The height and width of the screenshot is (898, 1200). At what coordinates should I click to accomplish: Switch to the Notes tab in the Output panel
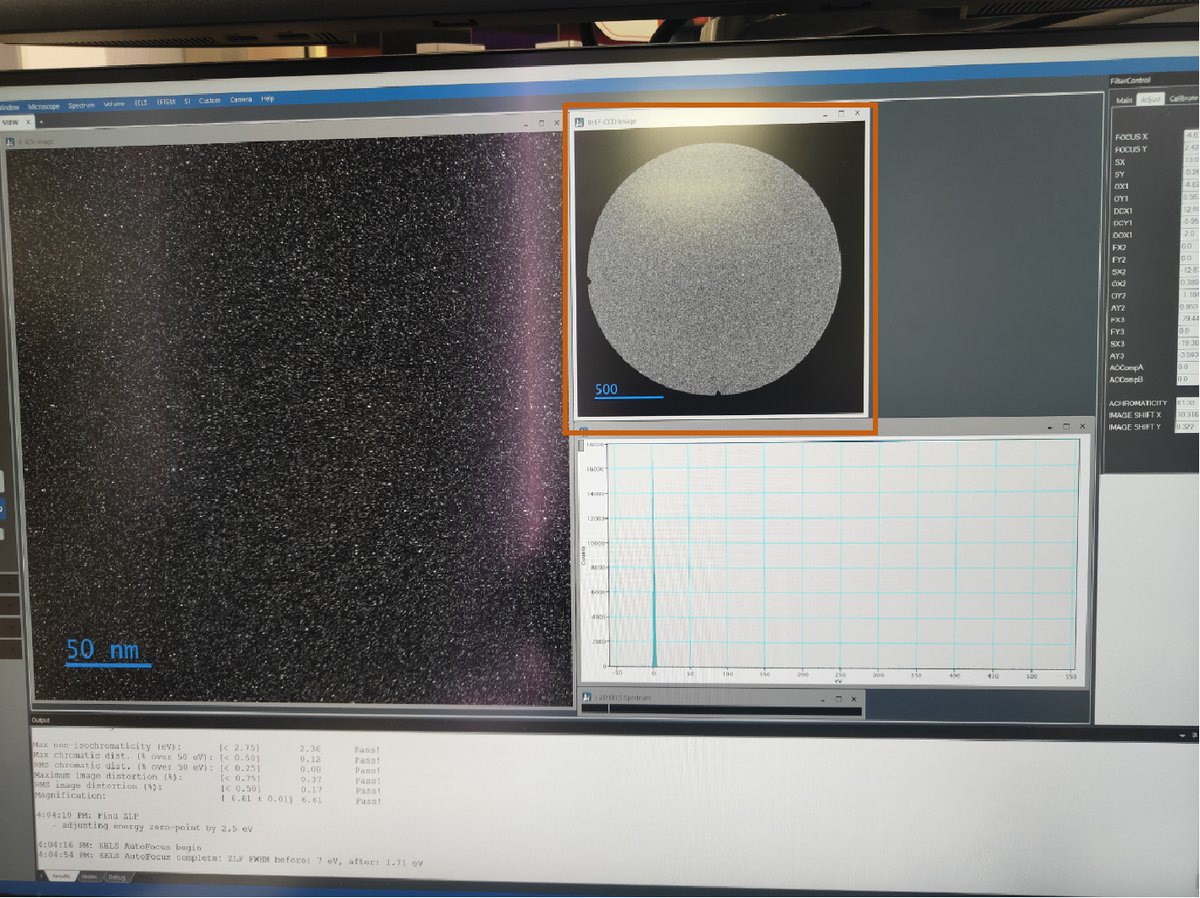[x=89, y=875]
